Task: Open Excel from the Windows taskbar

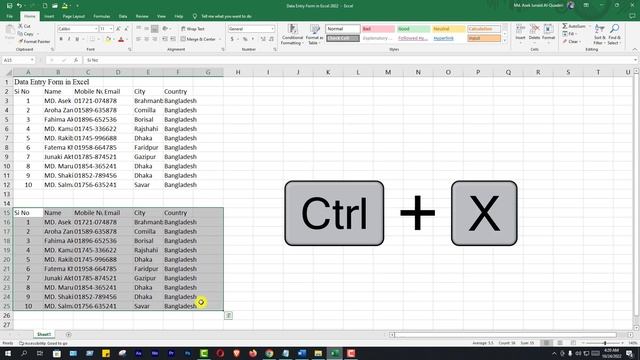Action: click(x=335, y=353)
